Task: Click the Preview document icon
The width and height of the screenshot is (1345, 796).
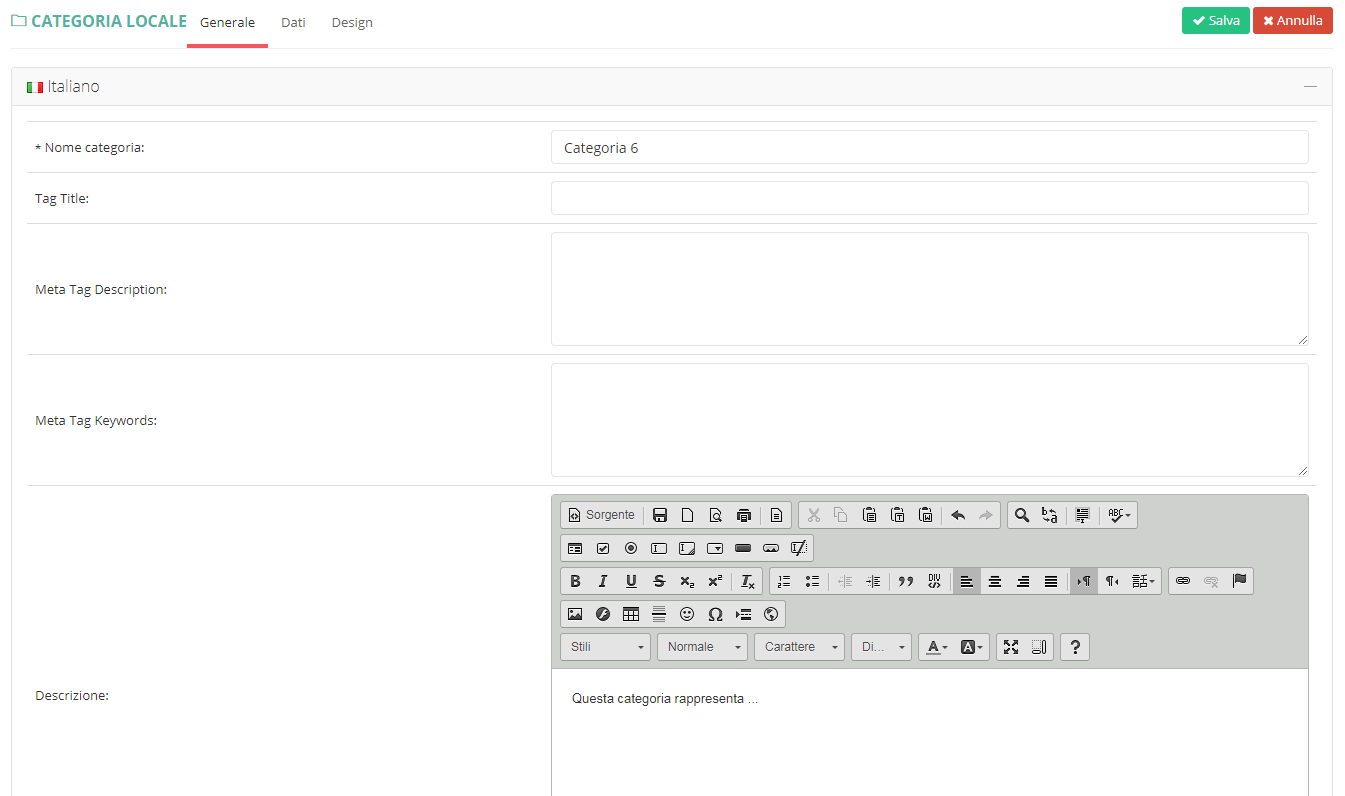Action: [716, 515]
